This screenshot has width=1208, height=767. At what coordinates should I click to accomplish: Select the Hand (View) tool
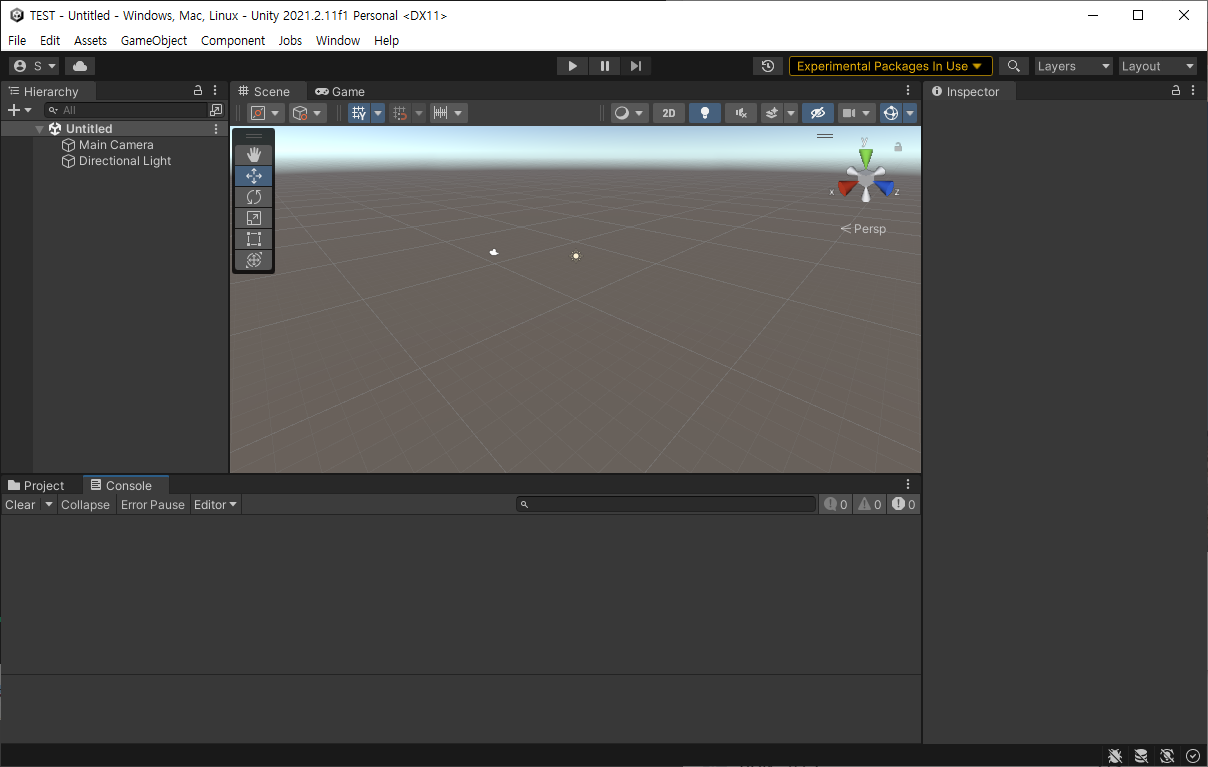pos(254,155)
